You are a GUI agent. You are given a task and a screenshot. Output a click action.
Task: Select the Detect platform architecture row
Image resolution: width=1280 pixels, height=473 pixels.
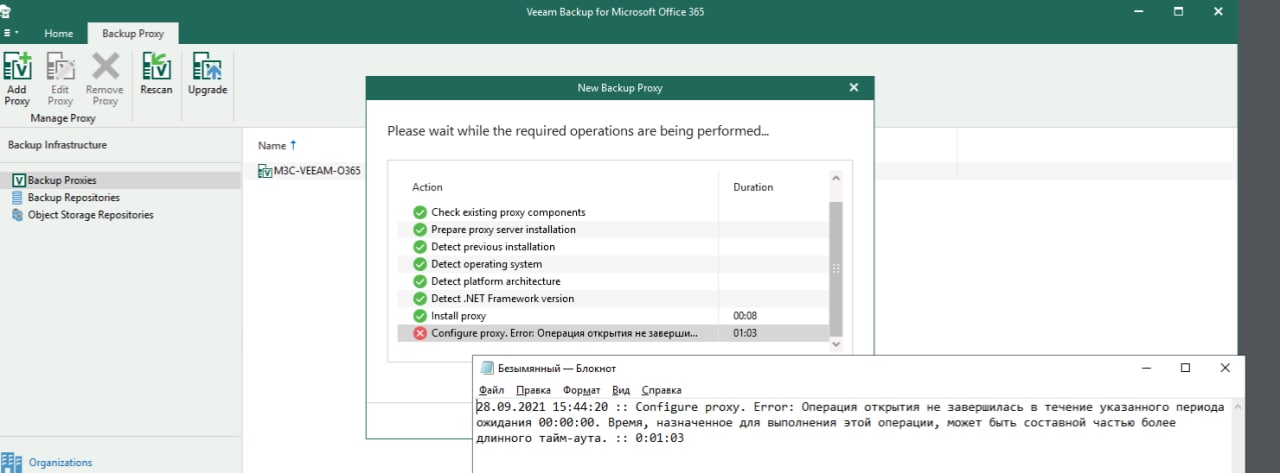[613, 281]
